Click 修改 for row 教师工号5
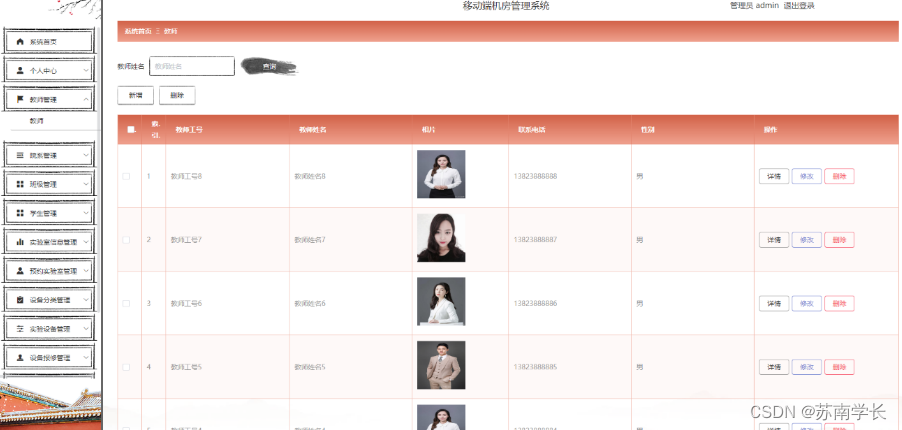This screenshot has height=430, width=902. click(807, 367)
